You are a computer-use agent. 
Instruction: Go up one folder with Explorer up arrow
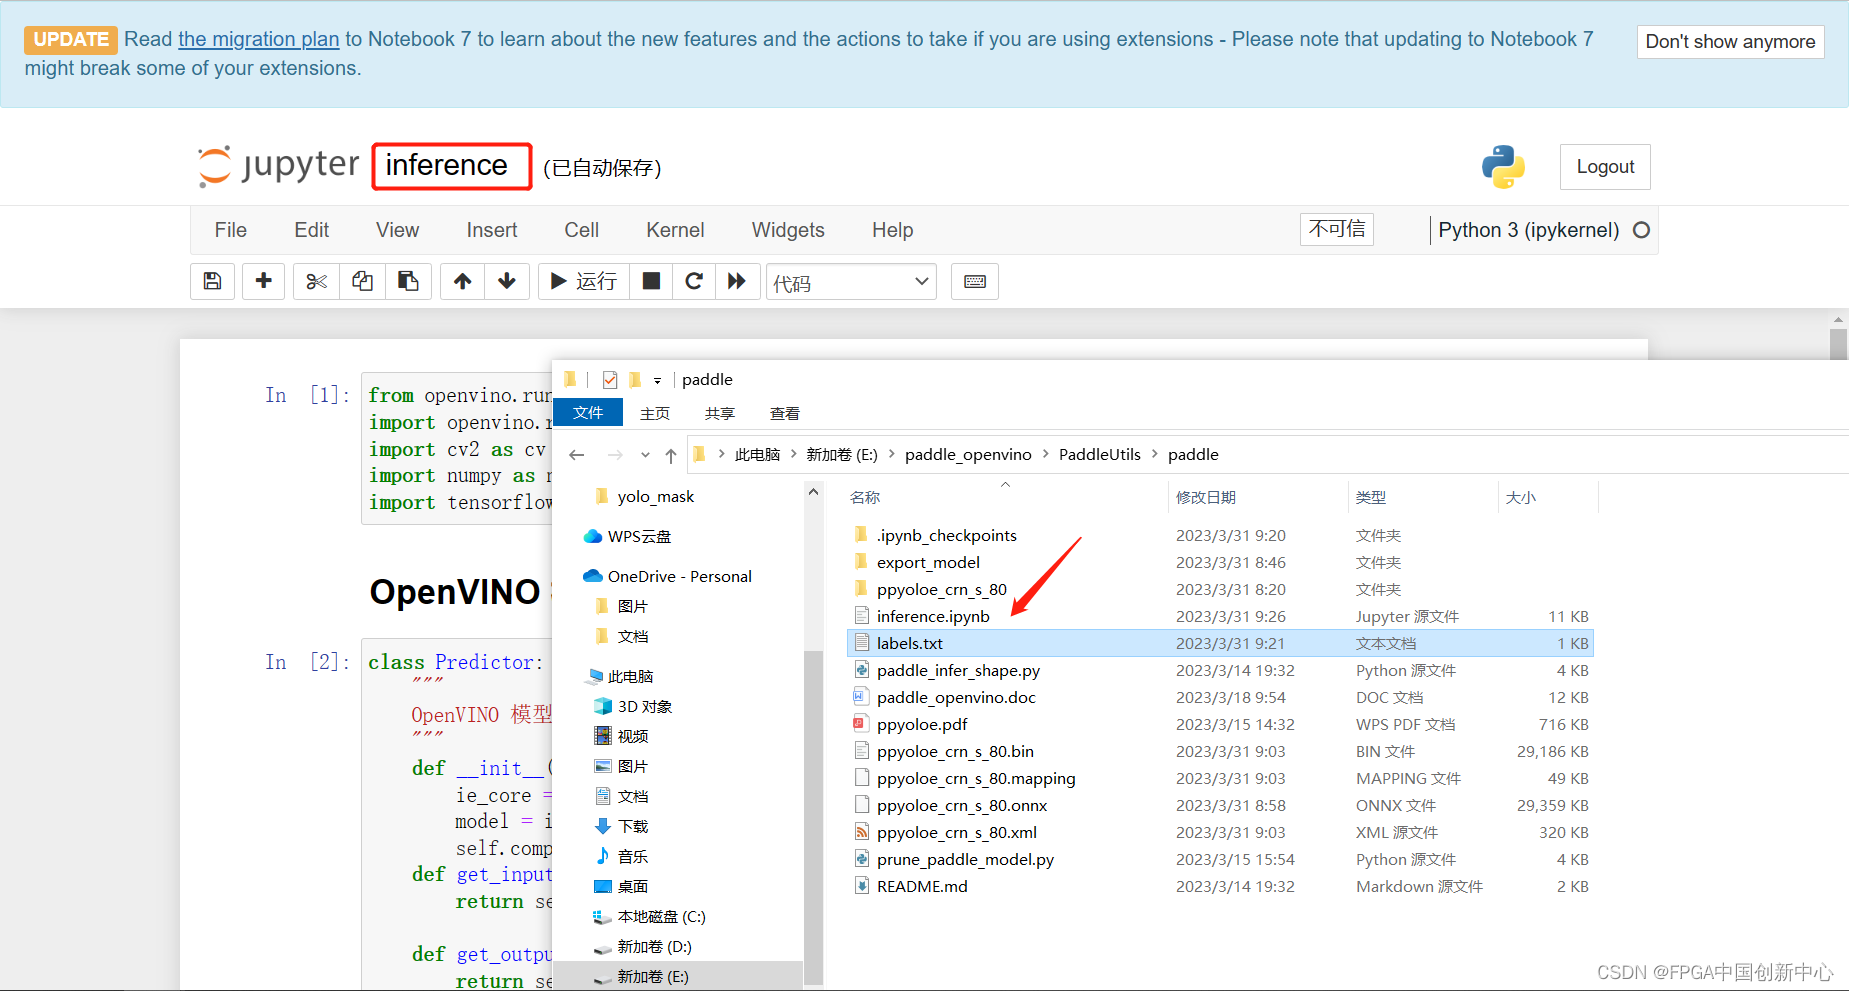[671, 455]
